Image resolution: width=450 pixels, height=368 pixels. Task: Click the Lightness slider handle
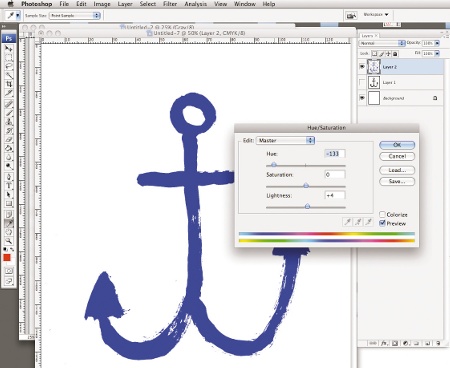click(x=307, y=207)
